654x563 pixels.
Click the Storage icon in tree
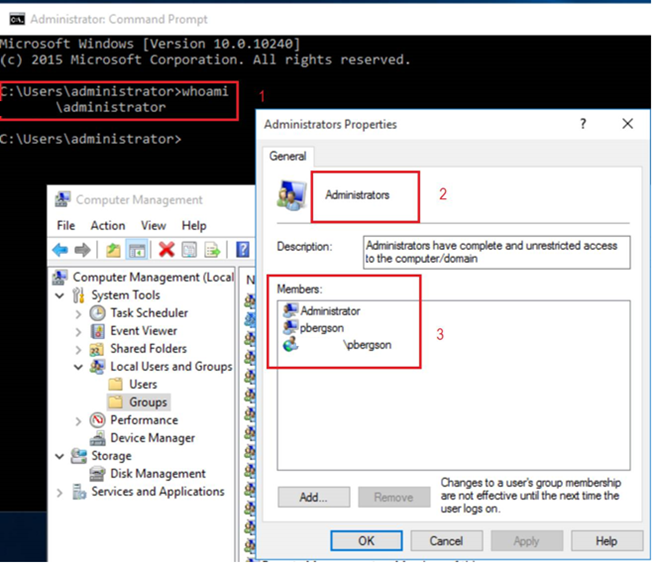tap(78, 456)
